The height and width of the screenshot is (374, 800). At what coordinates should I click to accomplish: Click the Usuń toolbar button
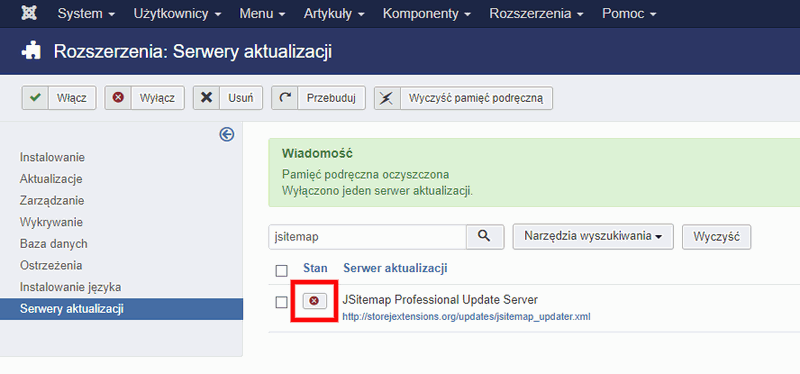228,97
